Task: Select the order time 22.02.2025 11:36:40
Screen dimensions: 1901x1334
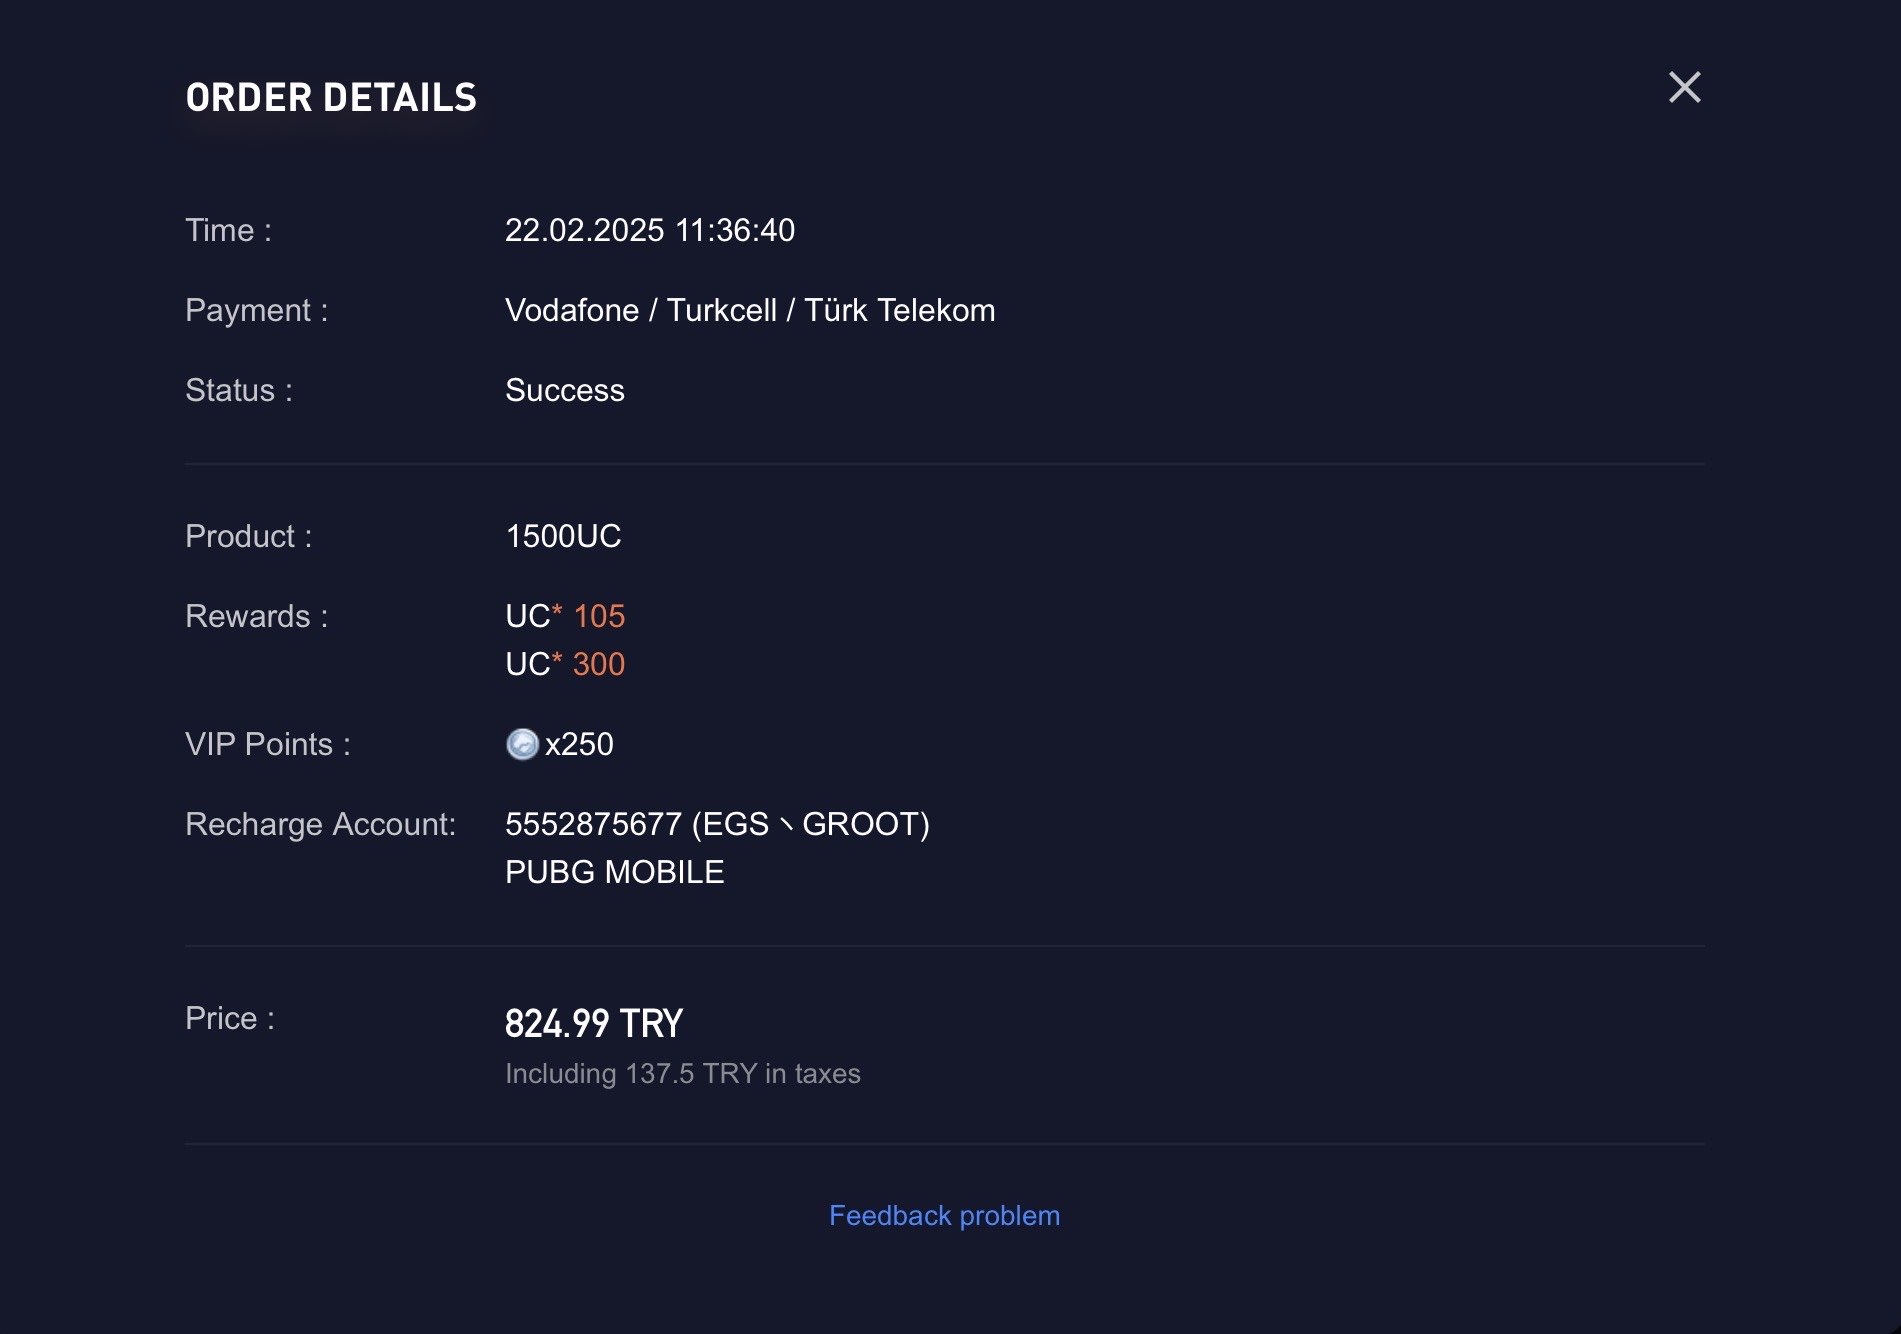Action: (650, 230)
